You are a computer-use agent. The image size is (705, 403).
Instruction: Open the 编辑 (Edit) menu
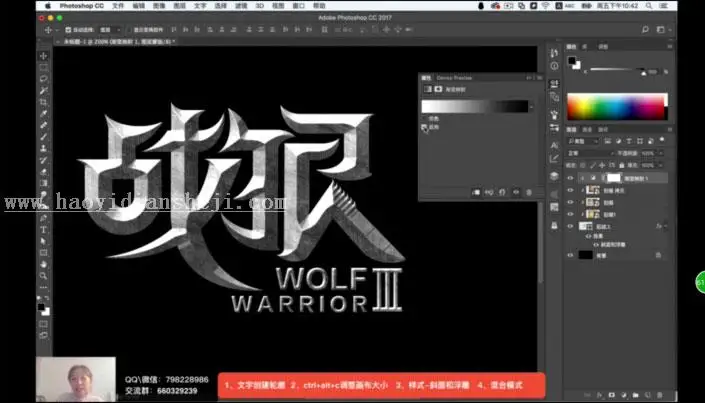coord(139,6)
